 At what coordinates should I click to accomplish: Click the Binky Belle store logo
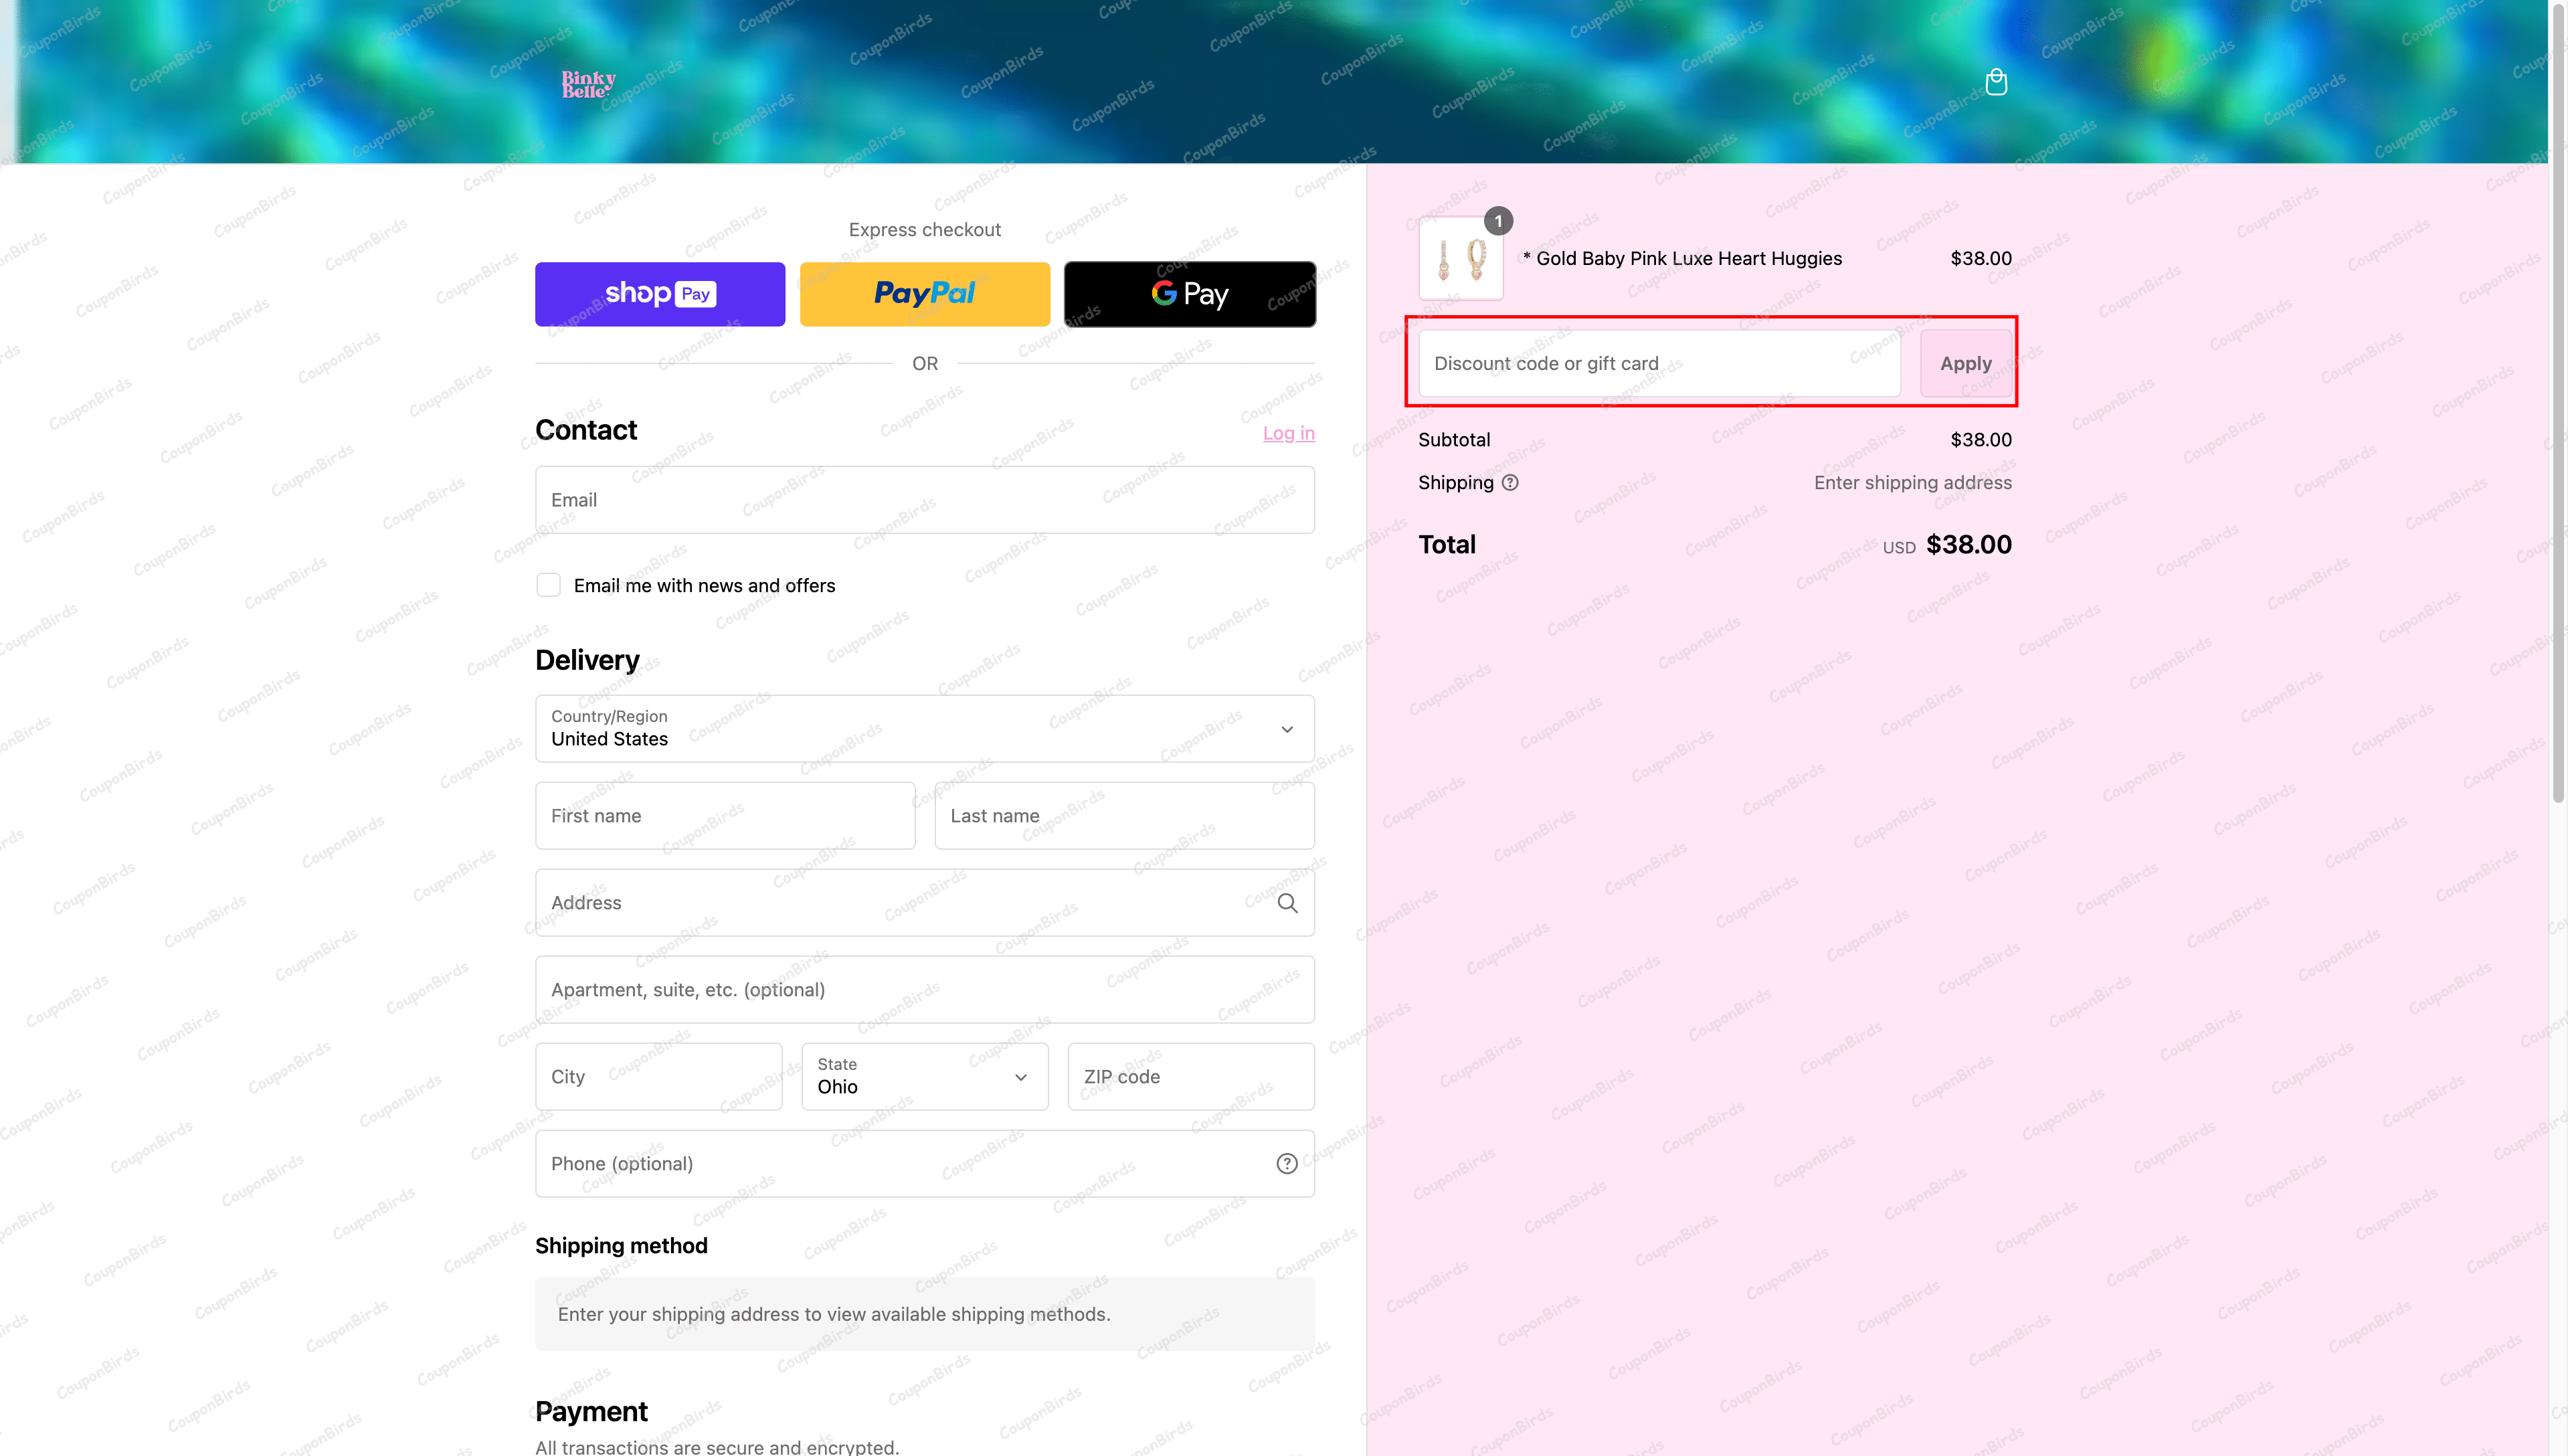coord(588,84)
